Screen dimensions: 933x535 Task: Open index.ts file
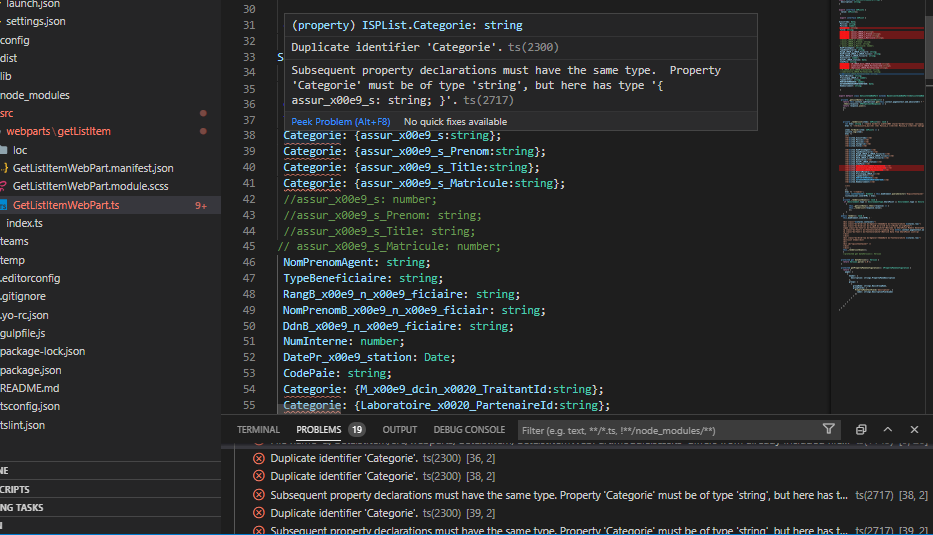pos(24,223)
